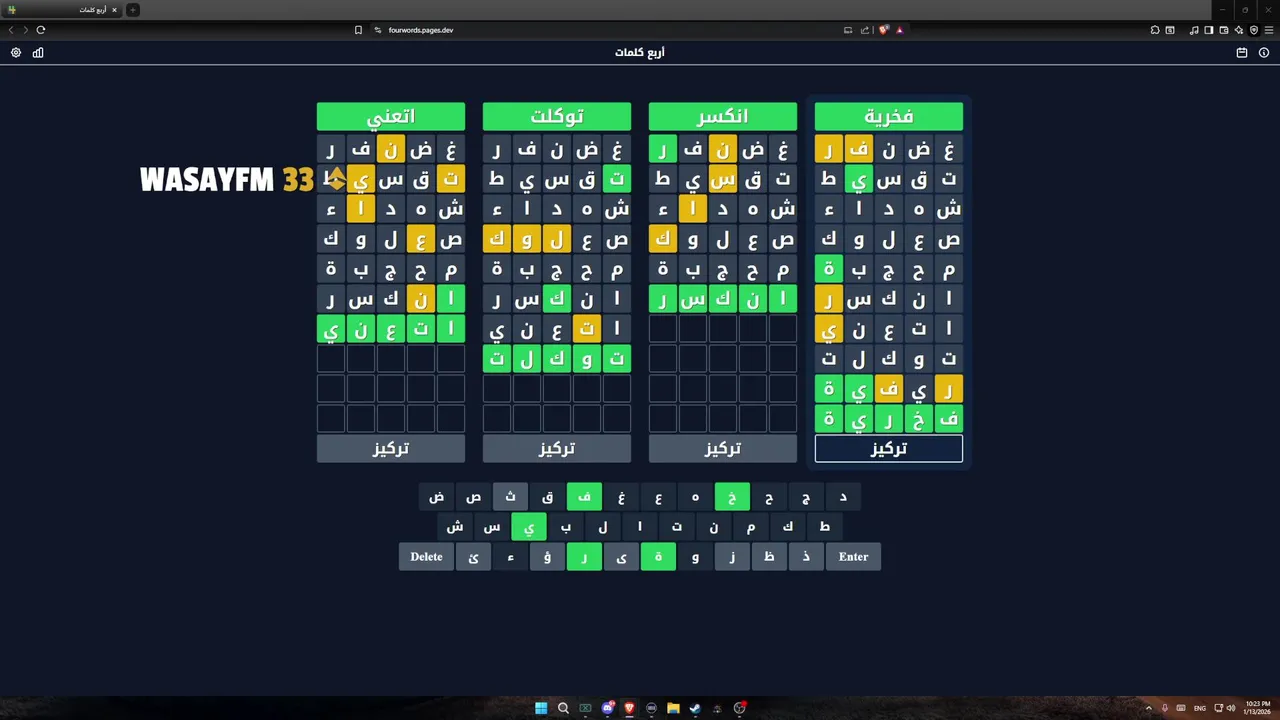The image size is (1280, 720).
Task: Show hidden tray icons chevron
Action: coord(1149,708)
